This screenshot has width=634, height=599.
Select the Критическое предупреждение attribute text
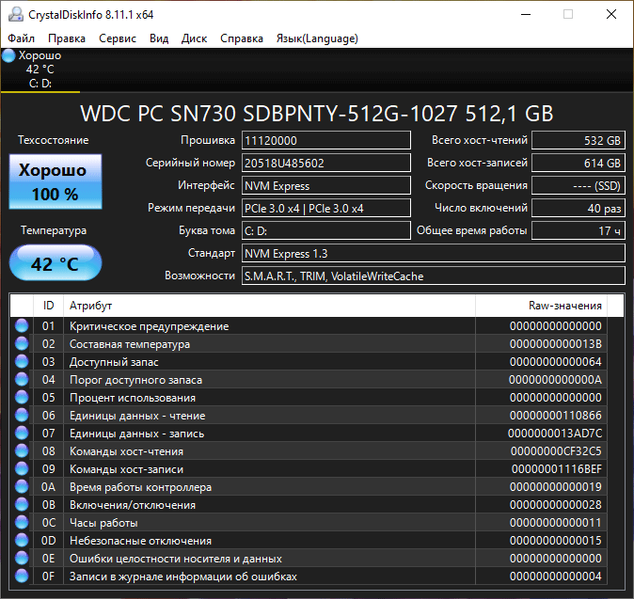coord(149,326)
